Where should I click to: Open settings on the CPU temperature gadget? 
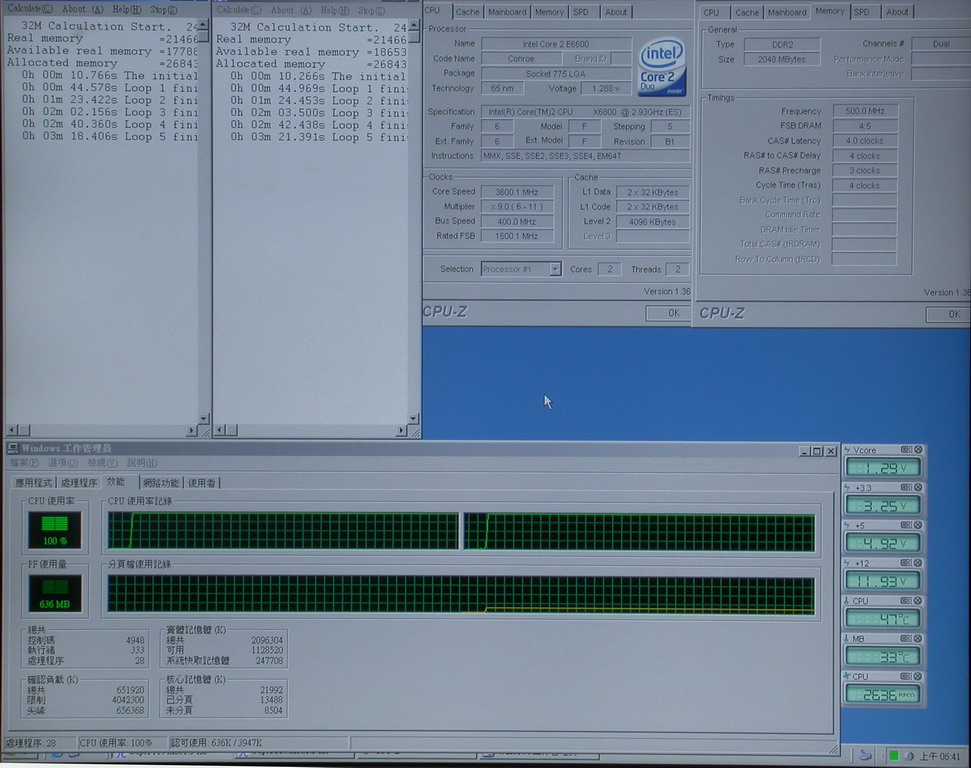[906, 601]
